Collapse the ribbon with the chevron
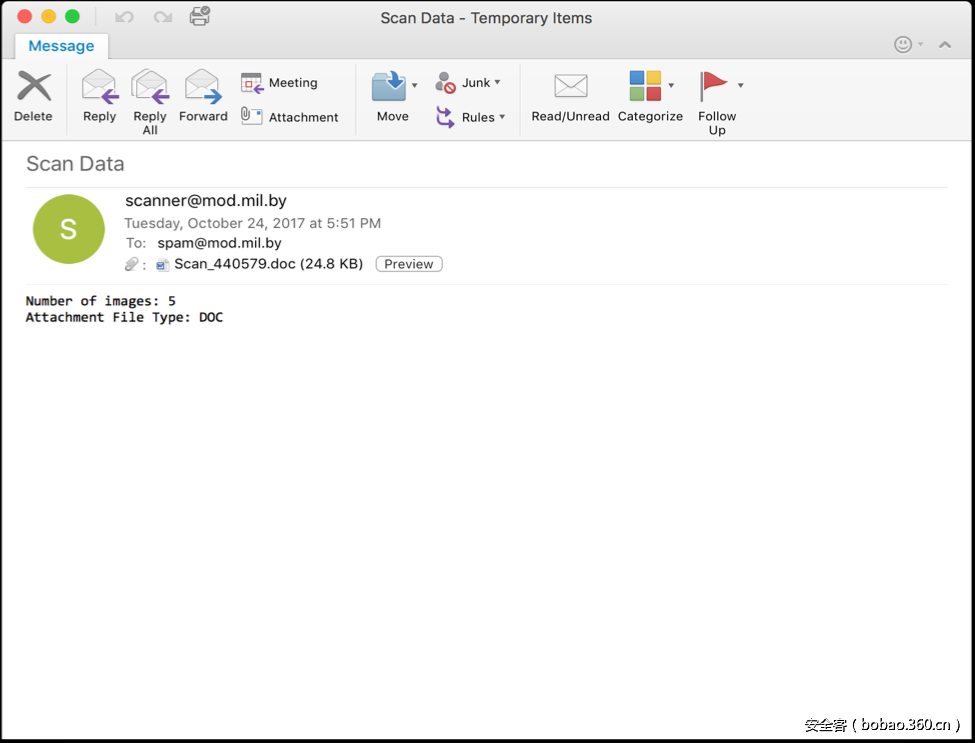975x743 pixels. (x=945, y=45)
